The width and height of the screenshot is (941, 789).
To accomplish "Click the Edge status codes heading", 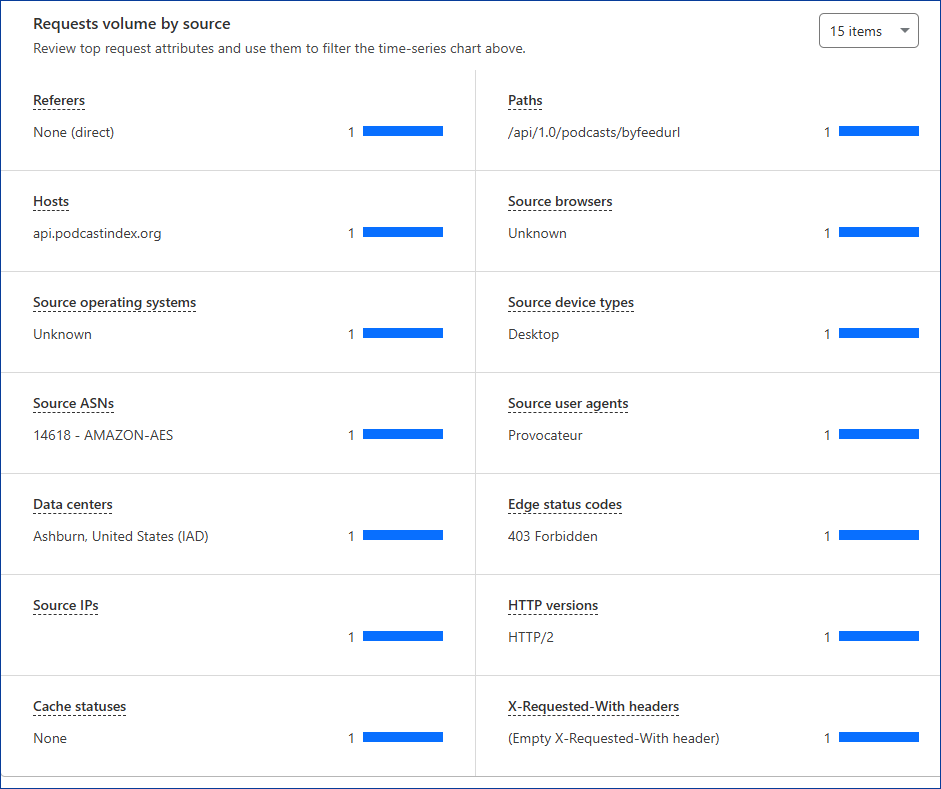I will click(565, 505).
